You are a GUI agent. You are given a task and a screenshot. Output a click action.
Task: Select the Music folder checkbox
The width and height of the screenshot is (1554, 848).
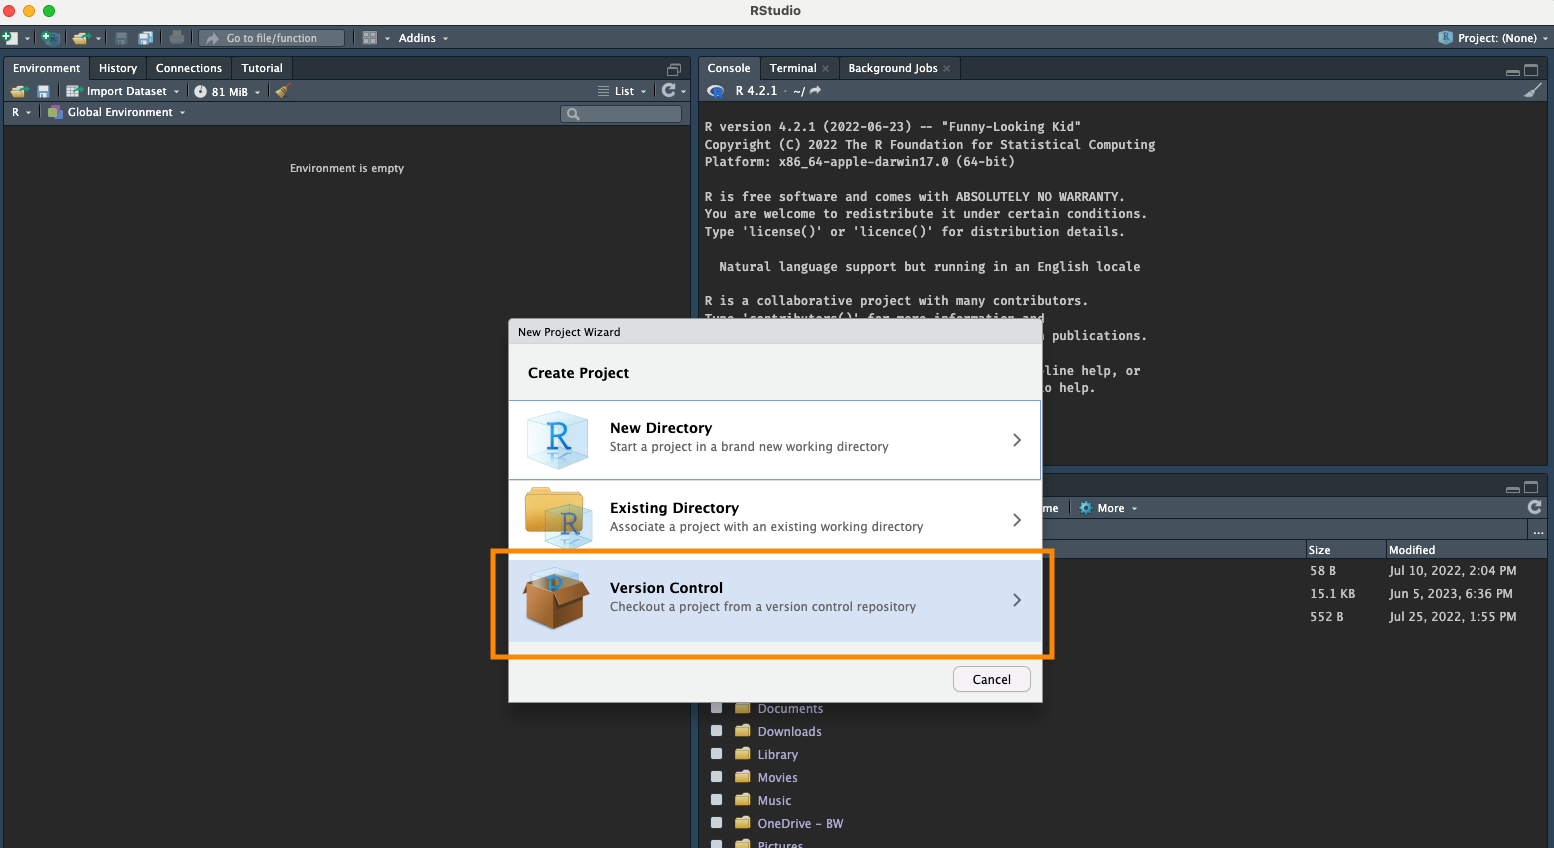point(716,800)
